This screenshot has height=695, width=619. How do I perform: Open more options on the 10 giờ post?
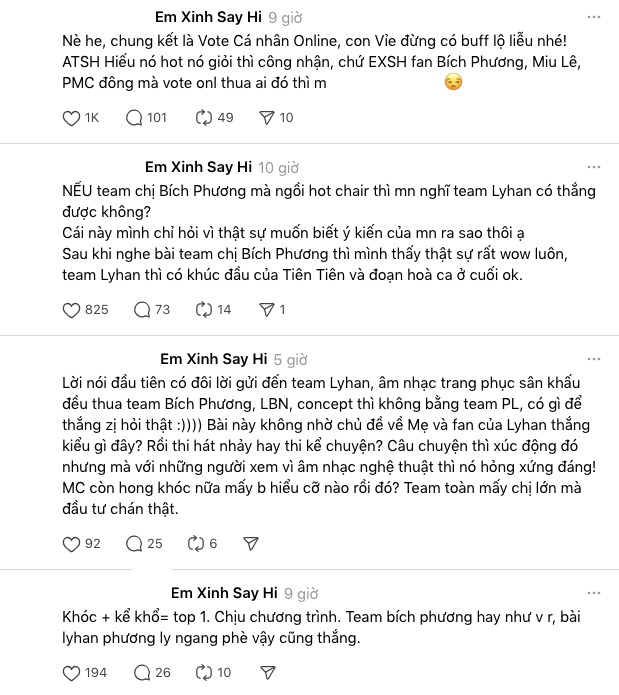pyautogui.click(x=594, y=167)
